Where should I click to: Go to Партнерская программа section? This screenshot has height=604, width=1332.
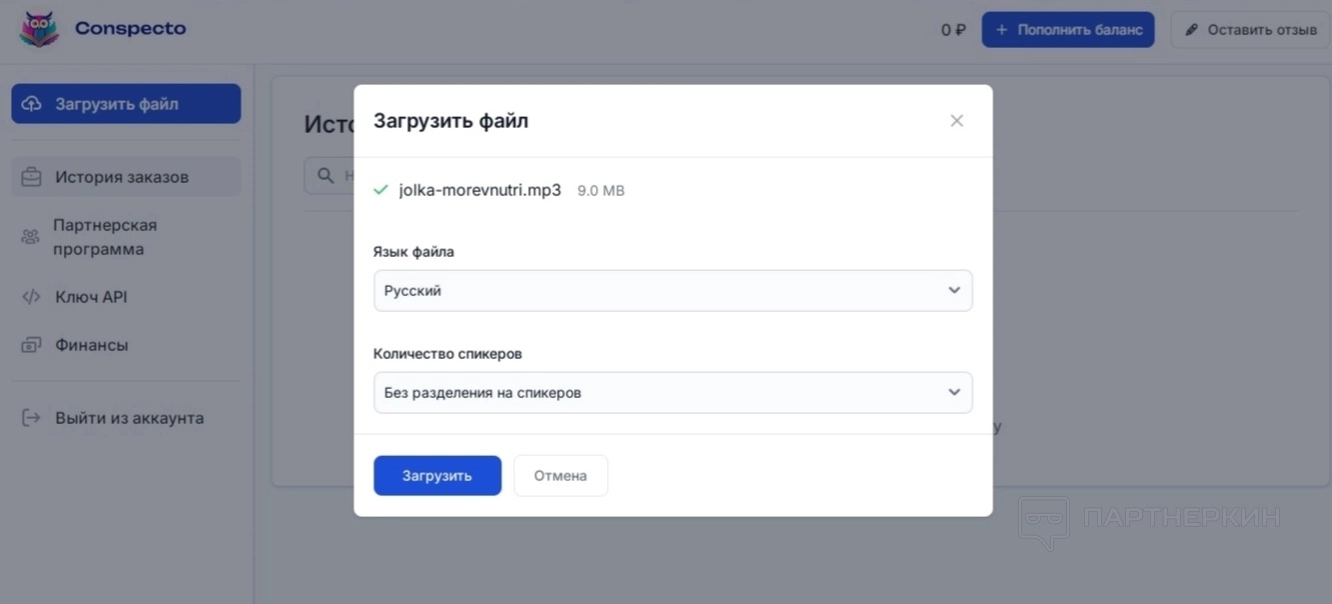(x=105, y=237)
